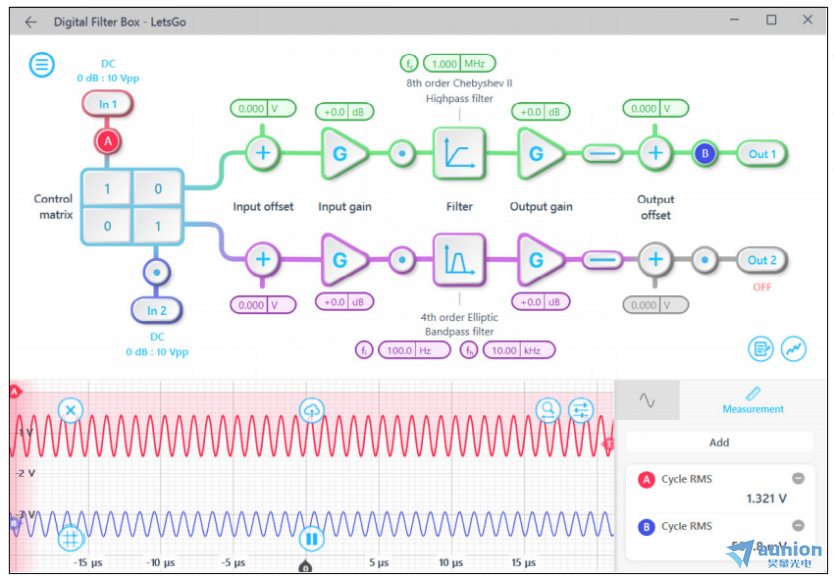This screenshot has height=579, width=834.
Task: Open the channel 2 input offset adder
Action: [263, 259]
